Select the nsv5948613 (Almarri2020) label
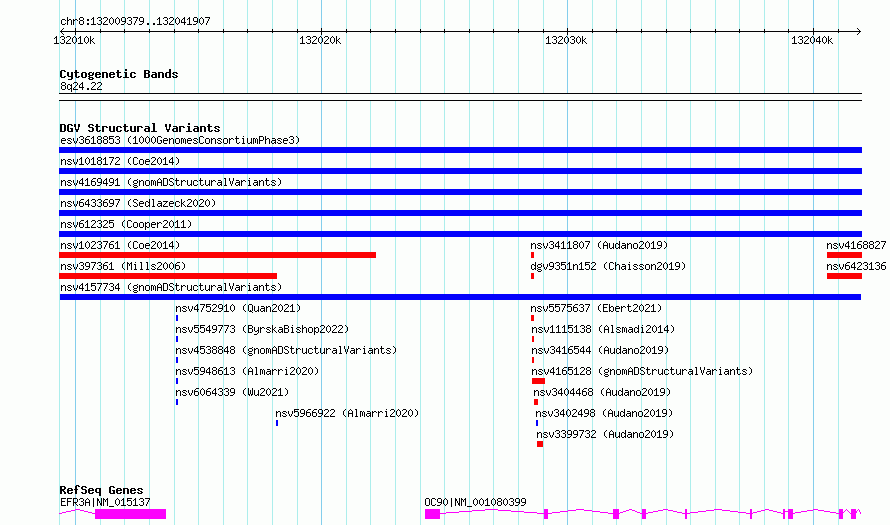 (247, 371)
